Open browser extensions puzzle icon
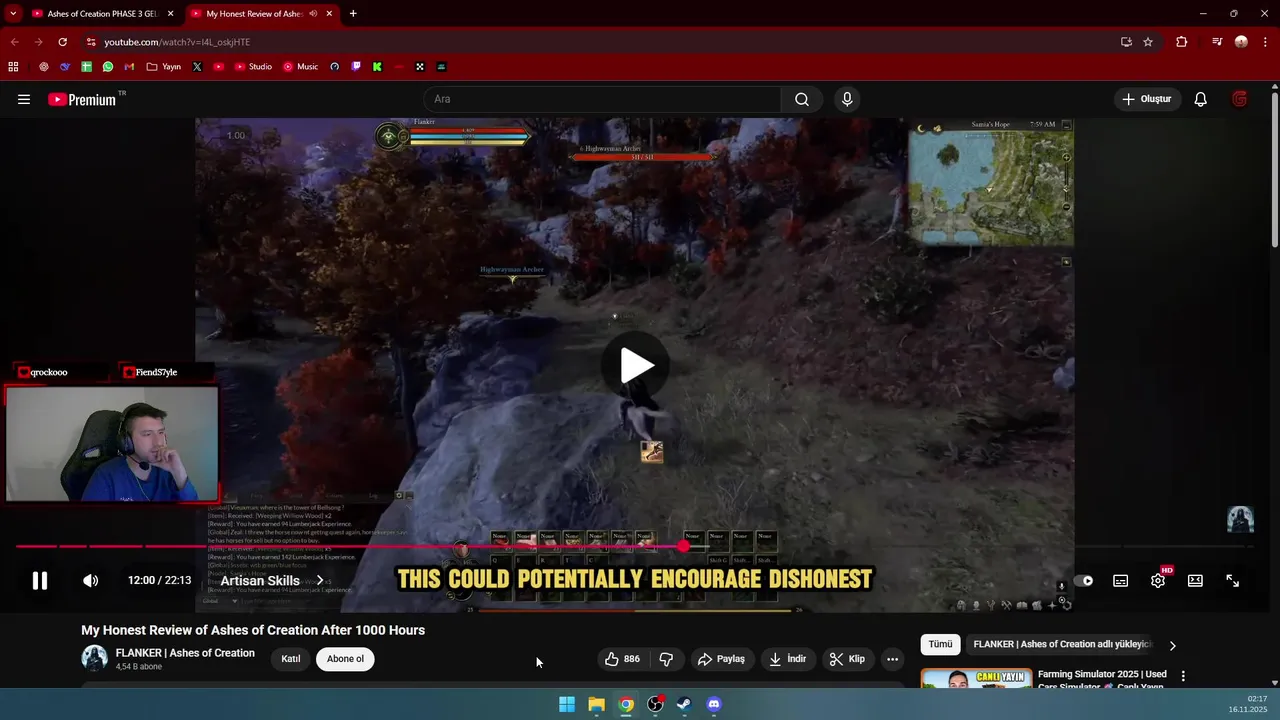1280x720 pixels. point(1182,42)
